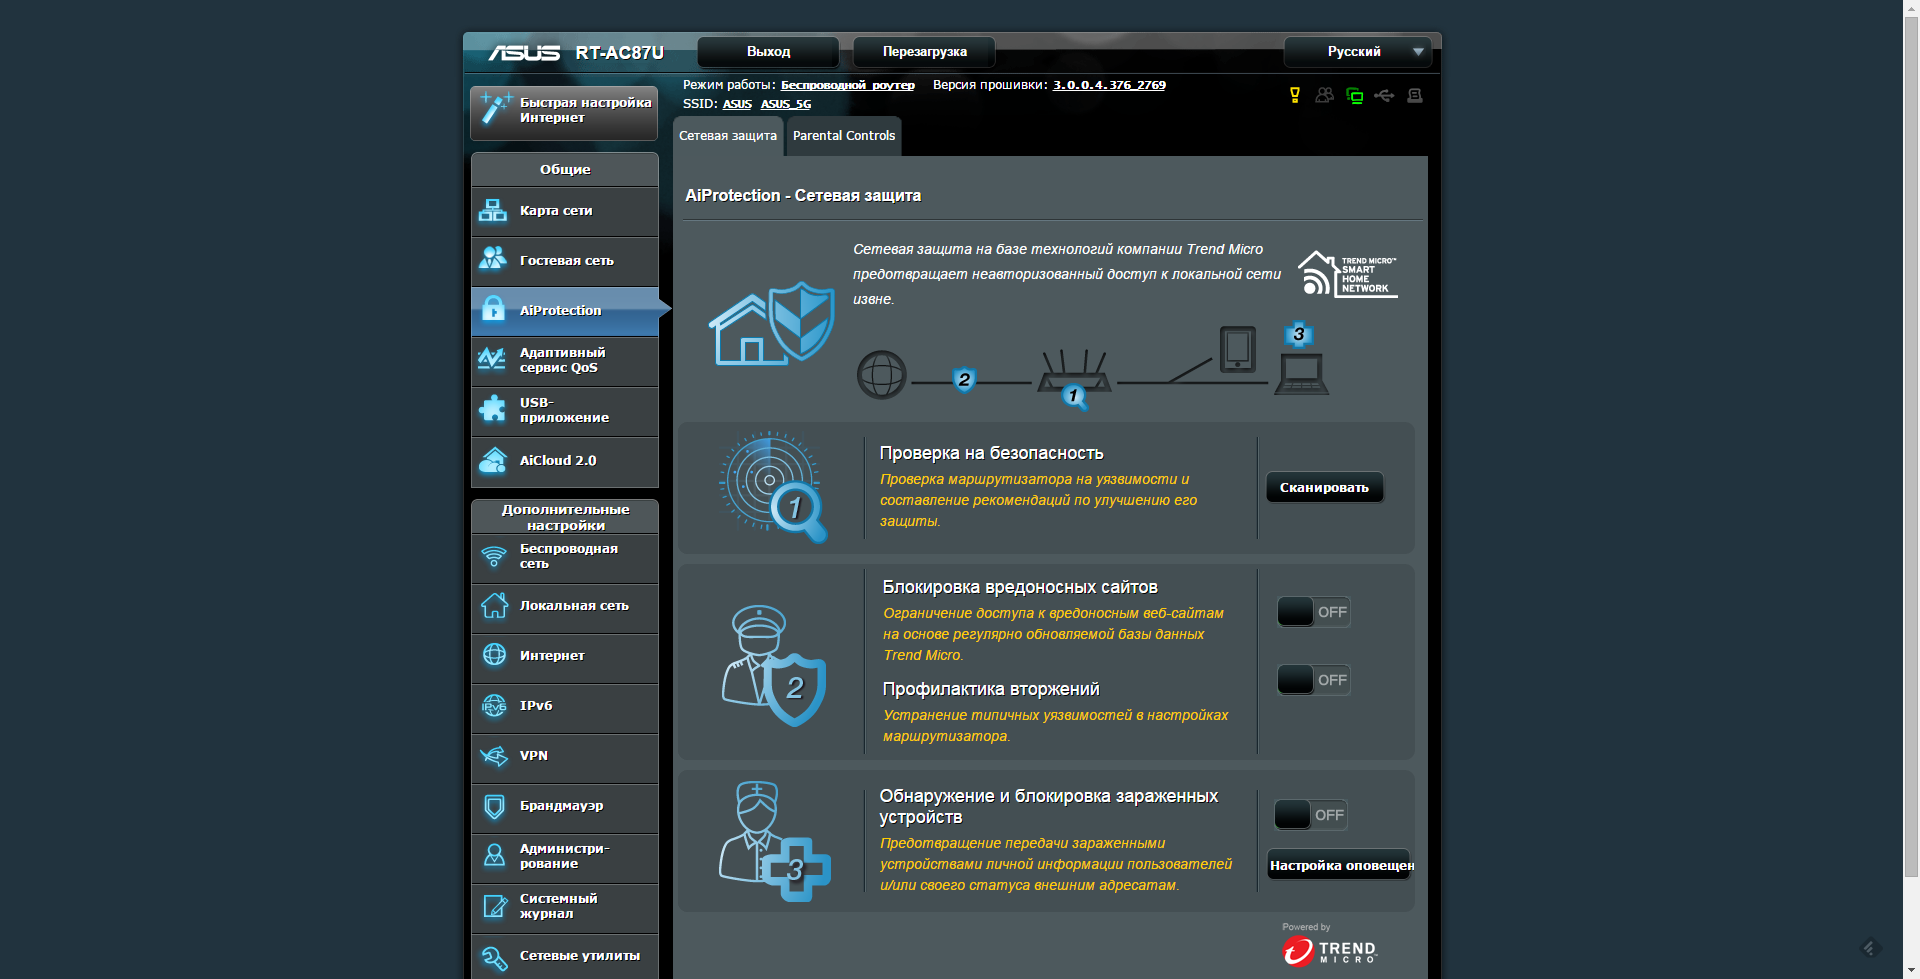Click the ASUS SSID link
Image resolution: width=1920 pixels, height=979 pixels.
(x=737, y=104)
